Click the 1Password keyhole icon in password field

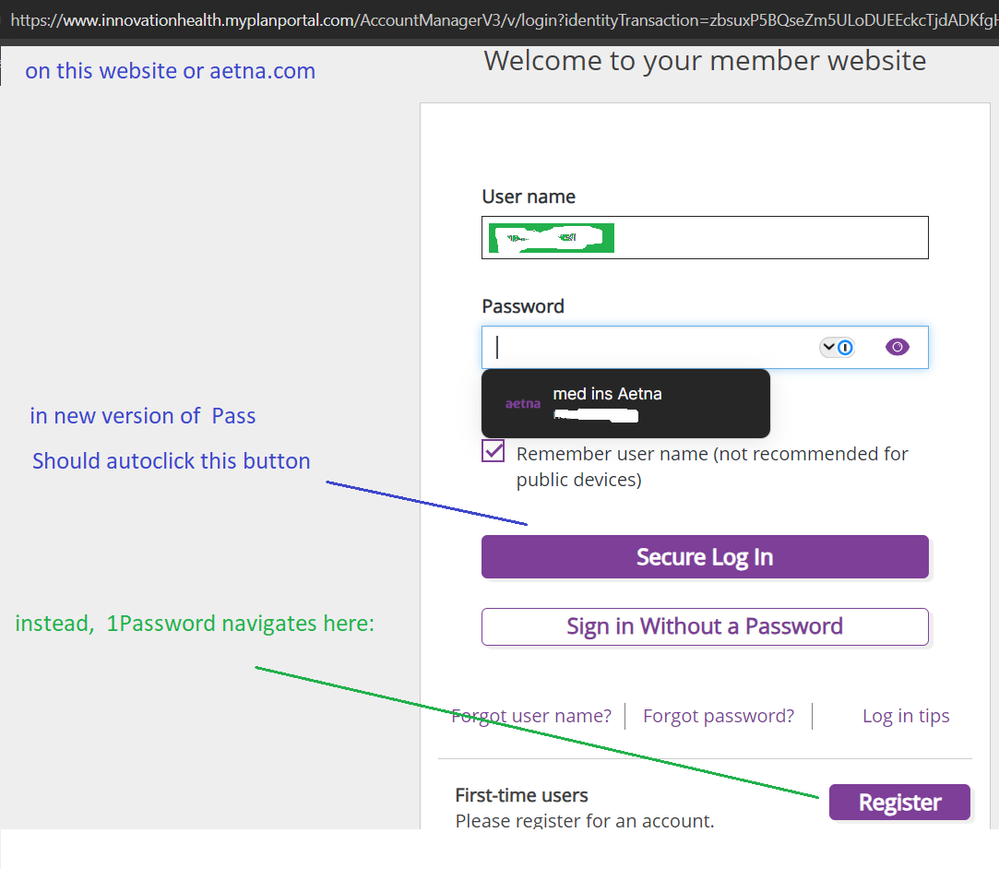[x=846, y=348]
